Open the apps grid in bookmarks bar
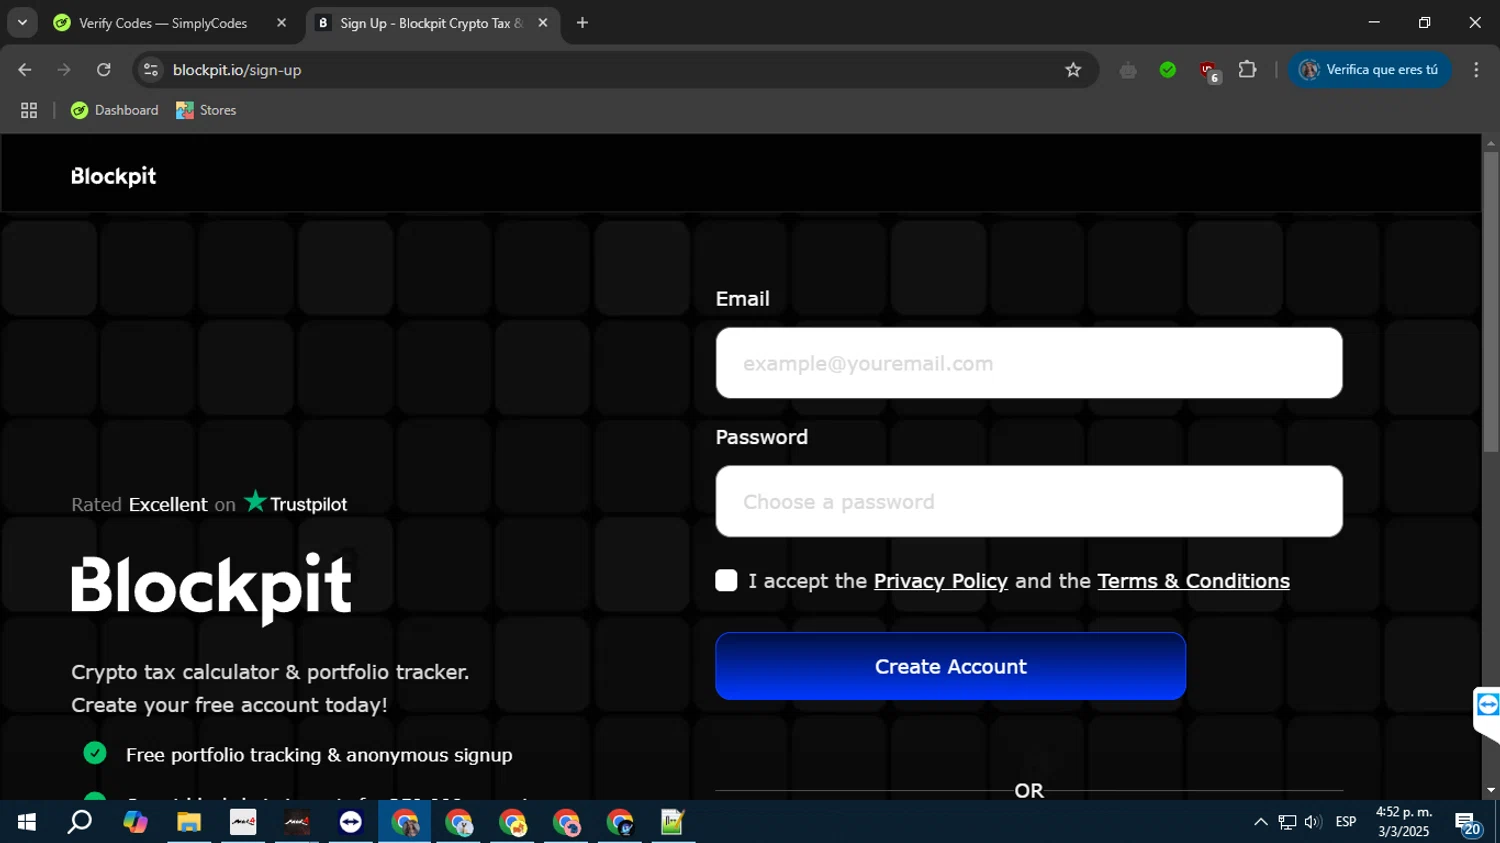This screenshot has height=843, width=1500. point(29,111)
